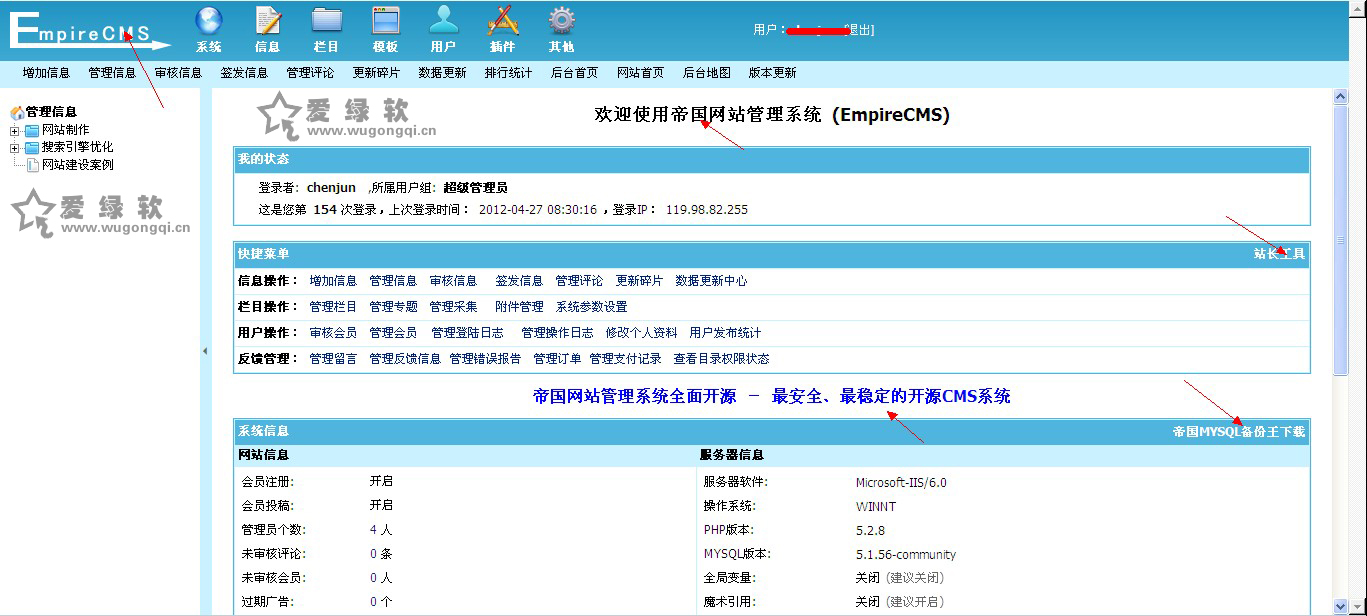Click the 搜索引擎优化 folder icon
This screenshot has width=1367, height=616.
point(32,147)
